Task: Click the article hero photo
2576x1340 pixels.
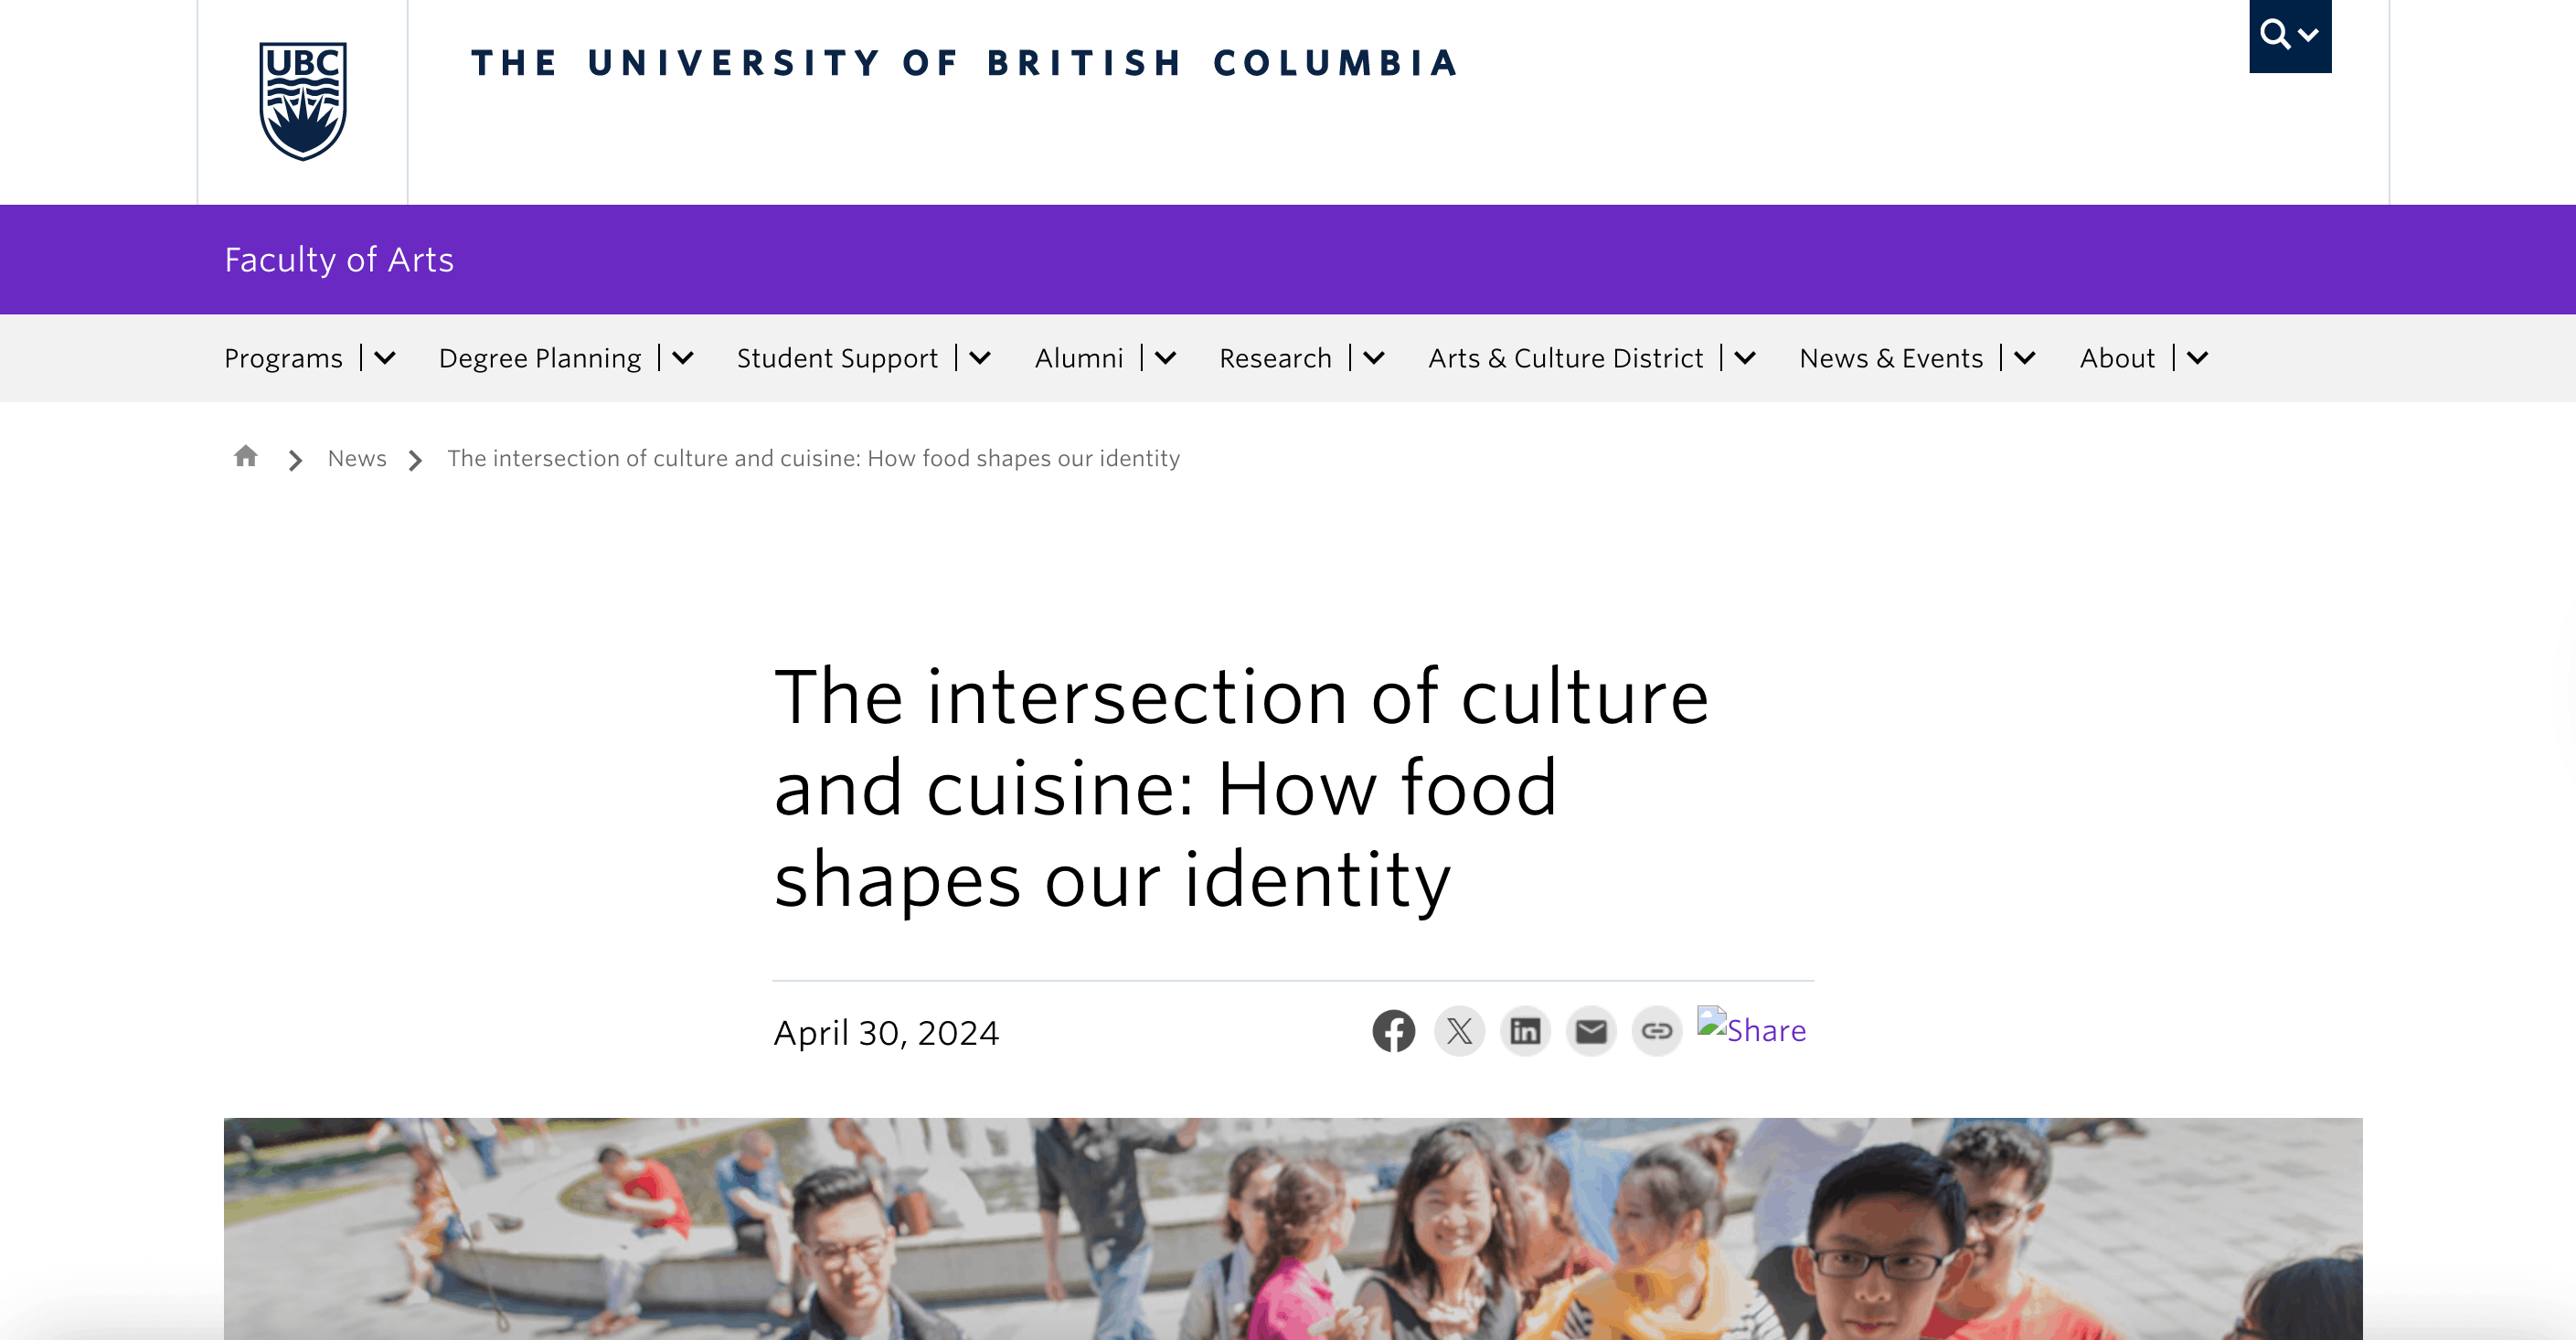Action: [1288, 1230]
